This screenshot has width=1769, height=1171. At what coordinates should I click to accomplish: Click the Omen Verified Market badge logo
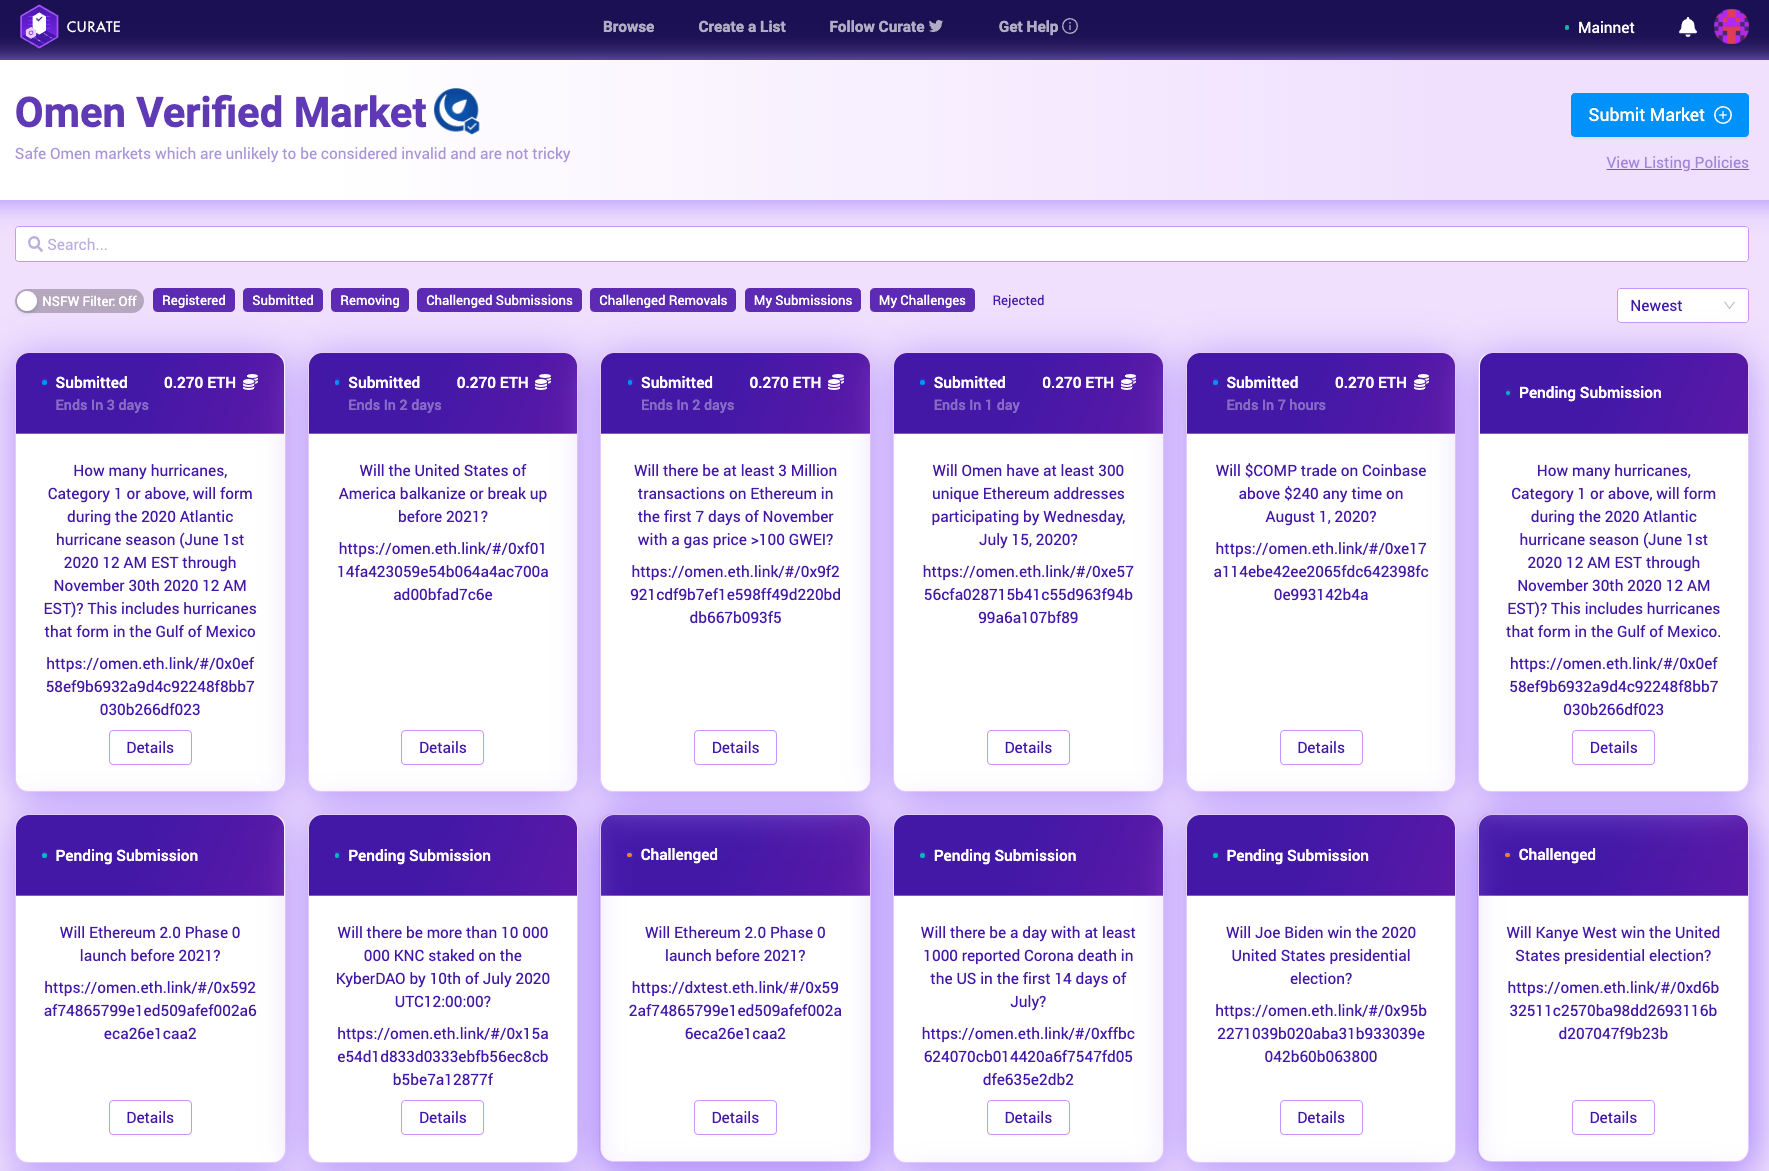[458, 111]
